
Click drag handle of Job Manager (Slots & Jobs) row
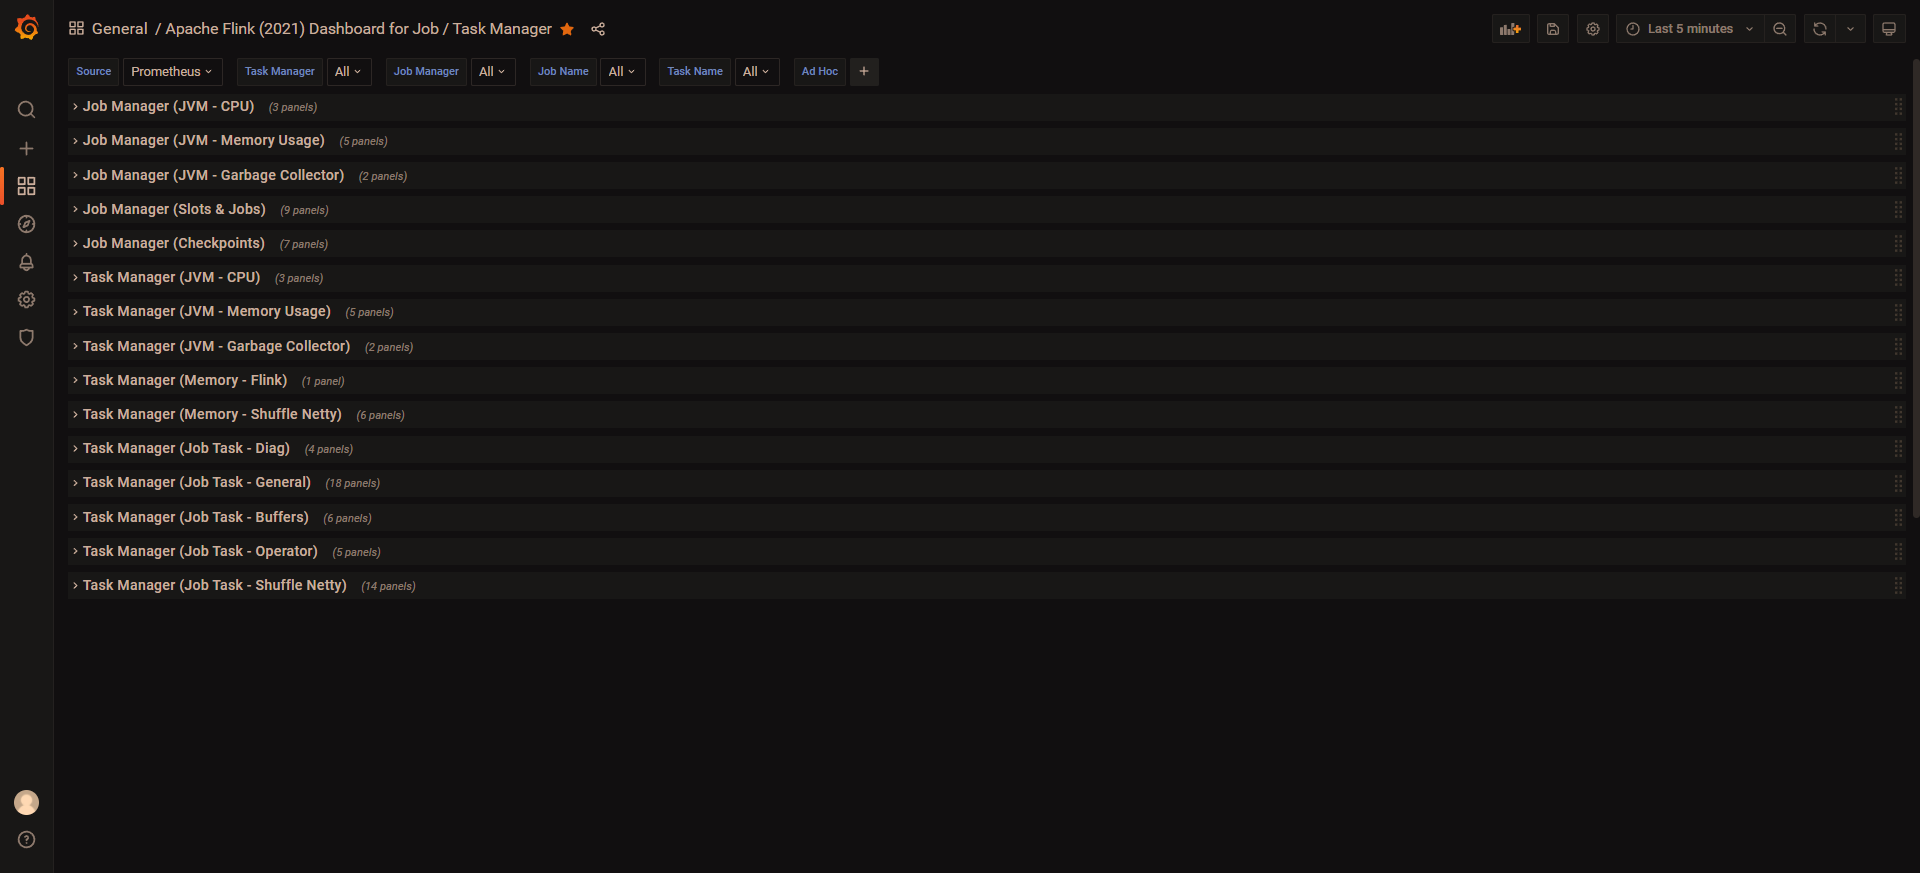[1898, 209]
